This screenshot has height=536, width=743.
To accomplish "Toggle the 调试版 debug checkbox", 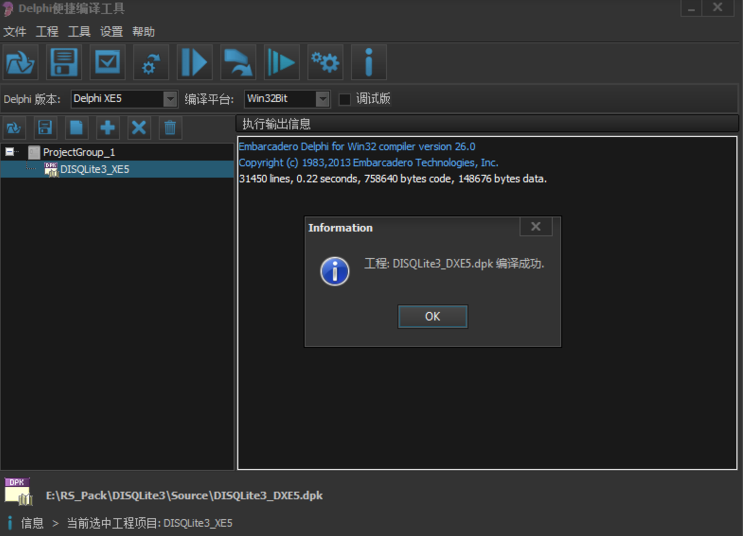I will pyautogui.click(x=345, y=99).
